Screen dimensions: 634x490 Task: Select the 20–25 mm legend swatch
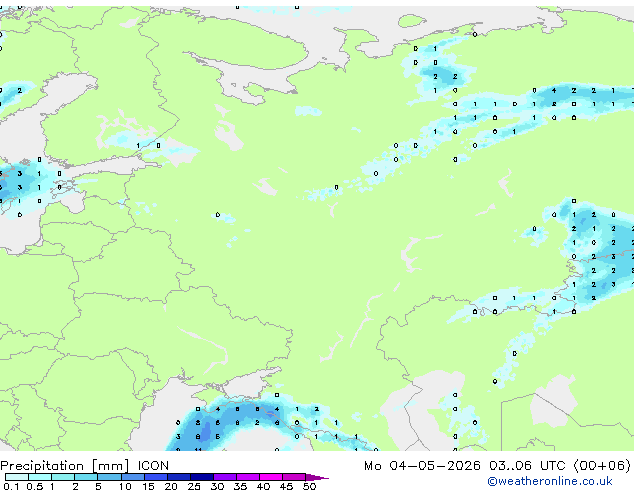178,477
